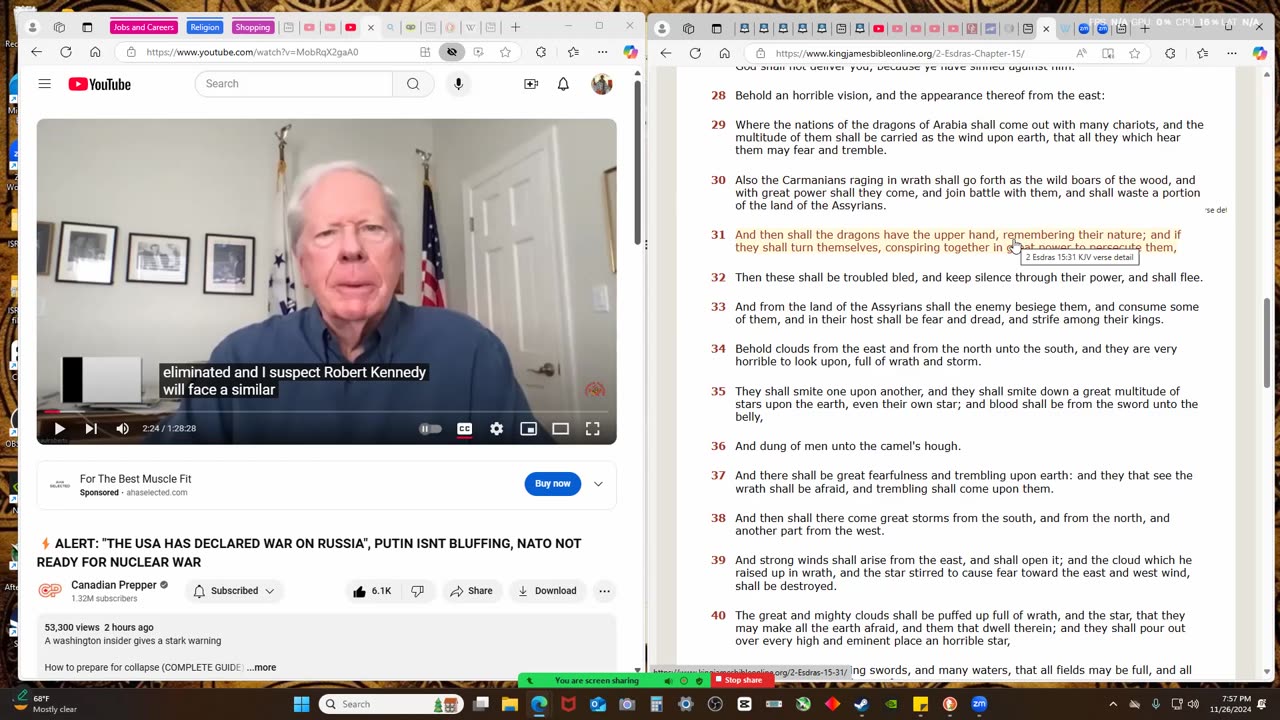Toggle autoplay switch in video player
1280x720 pixels.
tap(430, 429)
